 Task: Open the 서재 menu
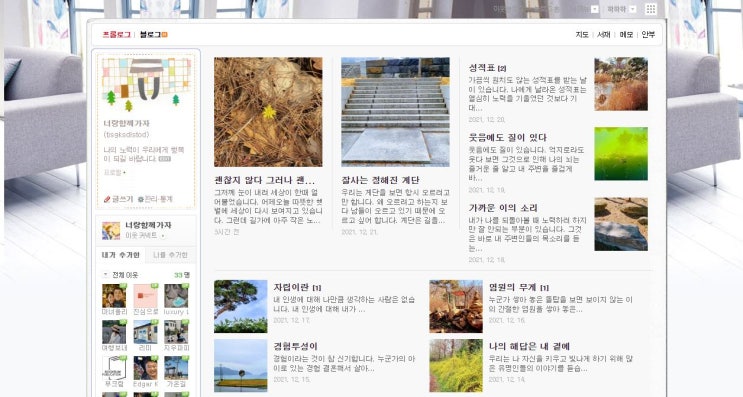pyautogui.click(x=604, y=35)
